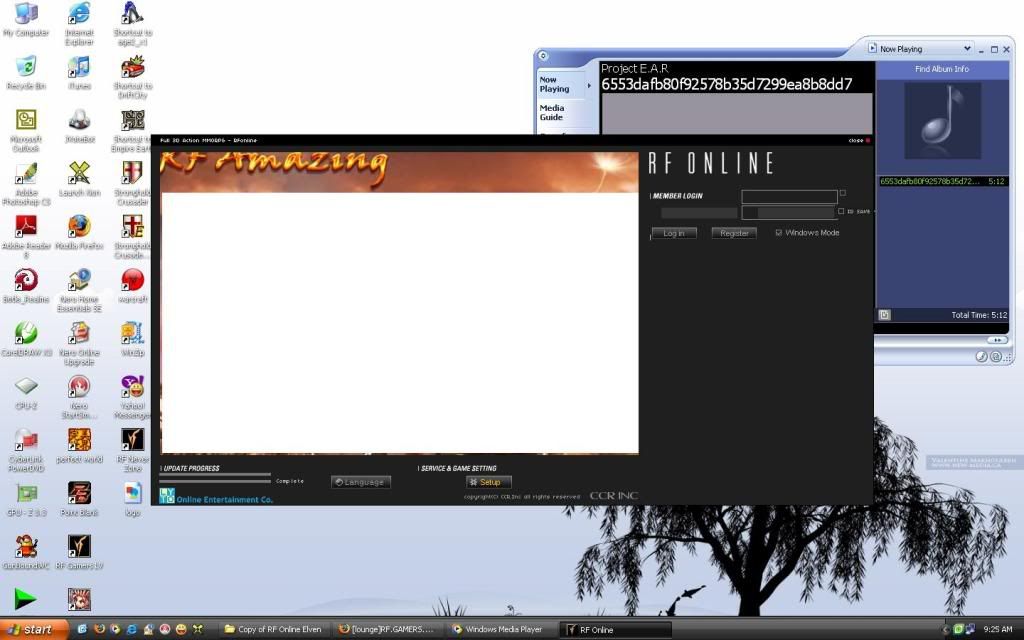
Task: Click playlist options icon beside Total Time
Action: pyautogui.click(x=884, y=315)
